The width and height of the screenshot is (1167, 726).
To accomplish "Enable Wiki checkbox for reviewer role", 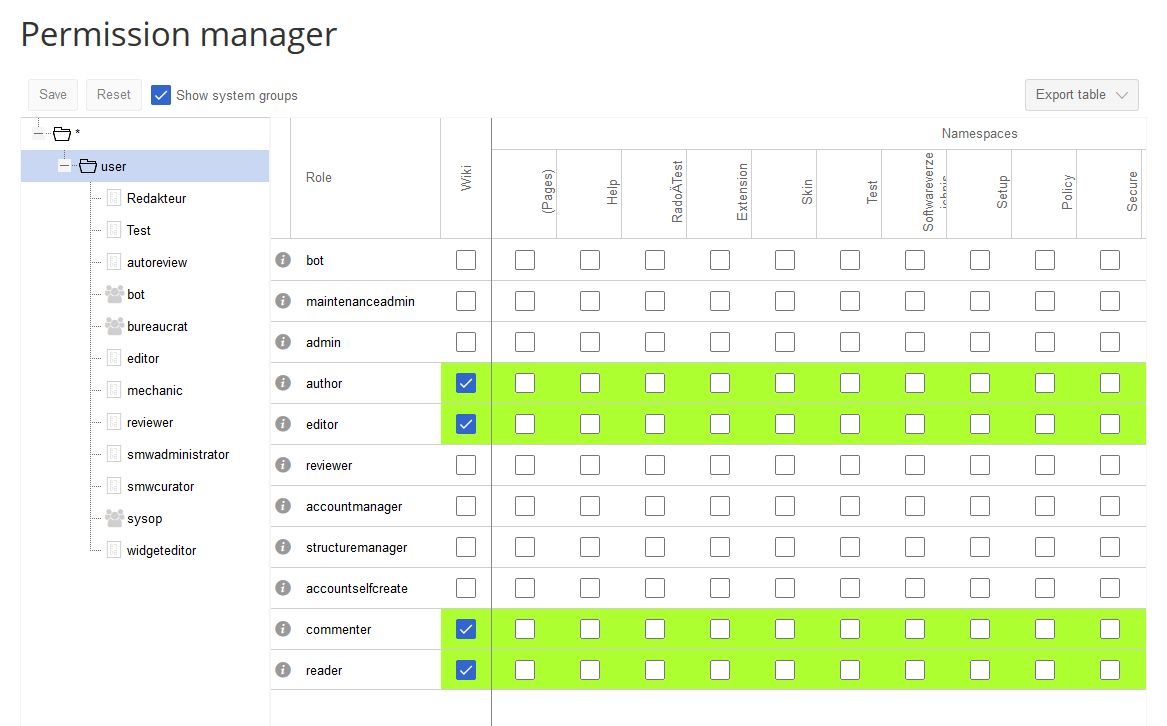I will [466, 465].
